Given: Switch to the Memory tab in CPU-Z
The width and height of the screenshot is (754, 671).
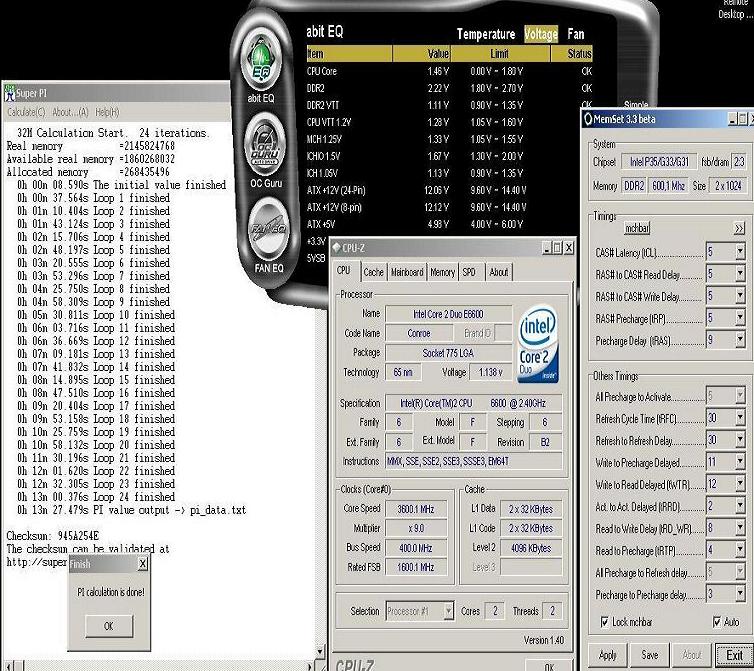Looking at the screenshot, I should click(x=442, y=272).
